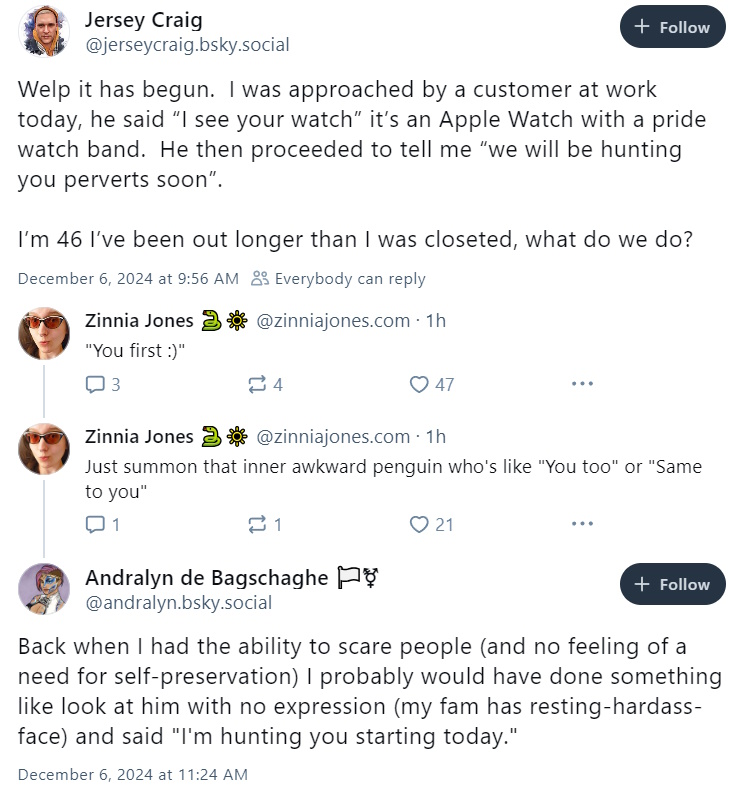Repost the awkward penguin reply

tap(257, 524)
